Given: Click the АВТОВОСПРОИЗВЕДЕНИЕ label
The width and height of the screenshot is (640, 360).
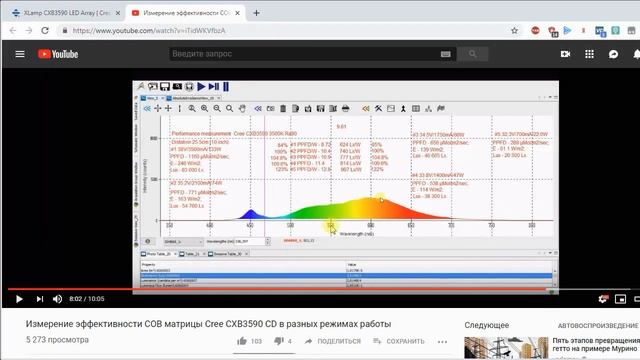Looking at the screenshot, I should coord(598,325).
